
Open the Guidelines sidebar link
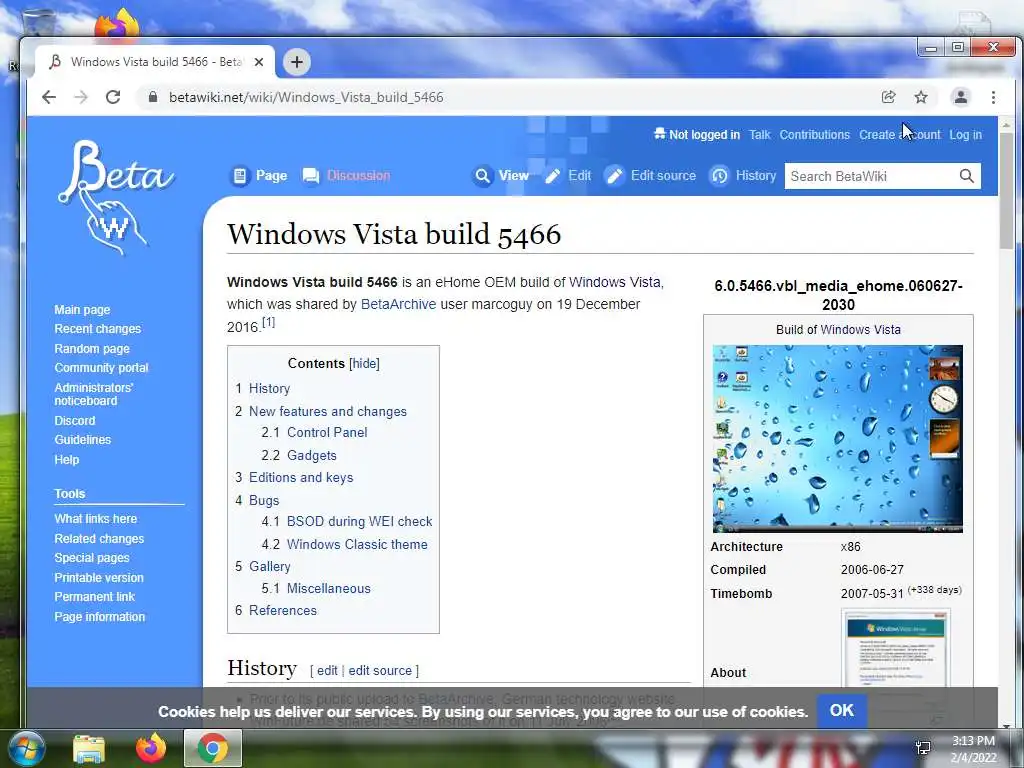82,440
